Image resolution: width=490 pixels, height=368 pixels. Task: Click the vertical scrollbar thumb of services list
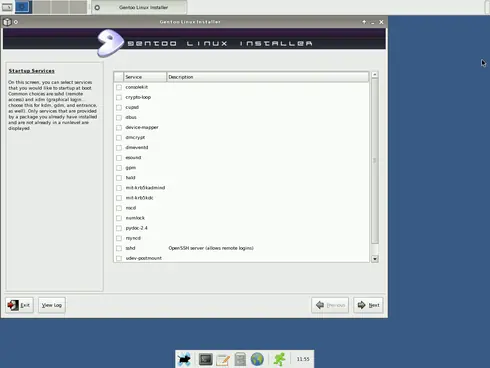click(375, 161)
